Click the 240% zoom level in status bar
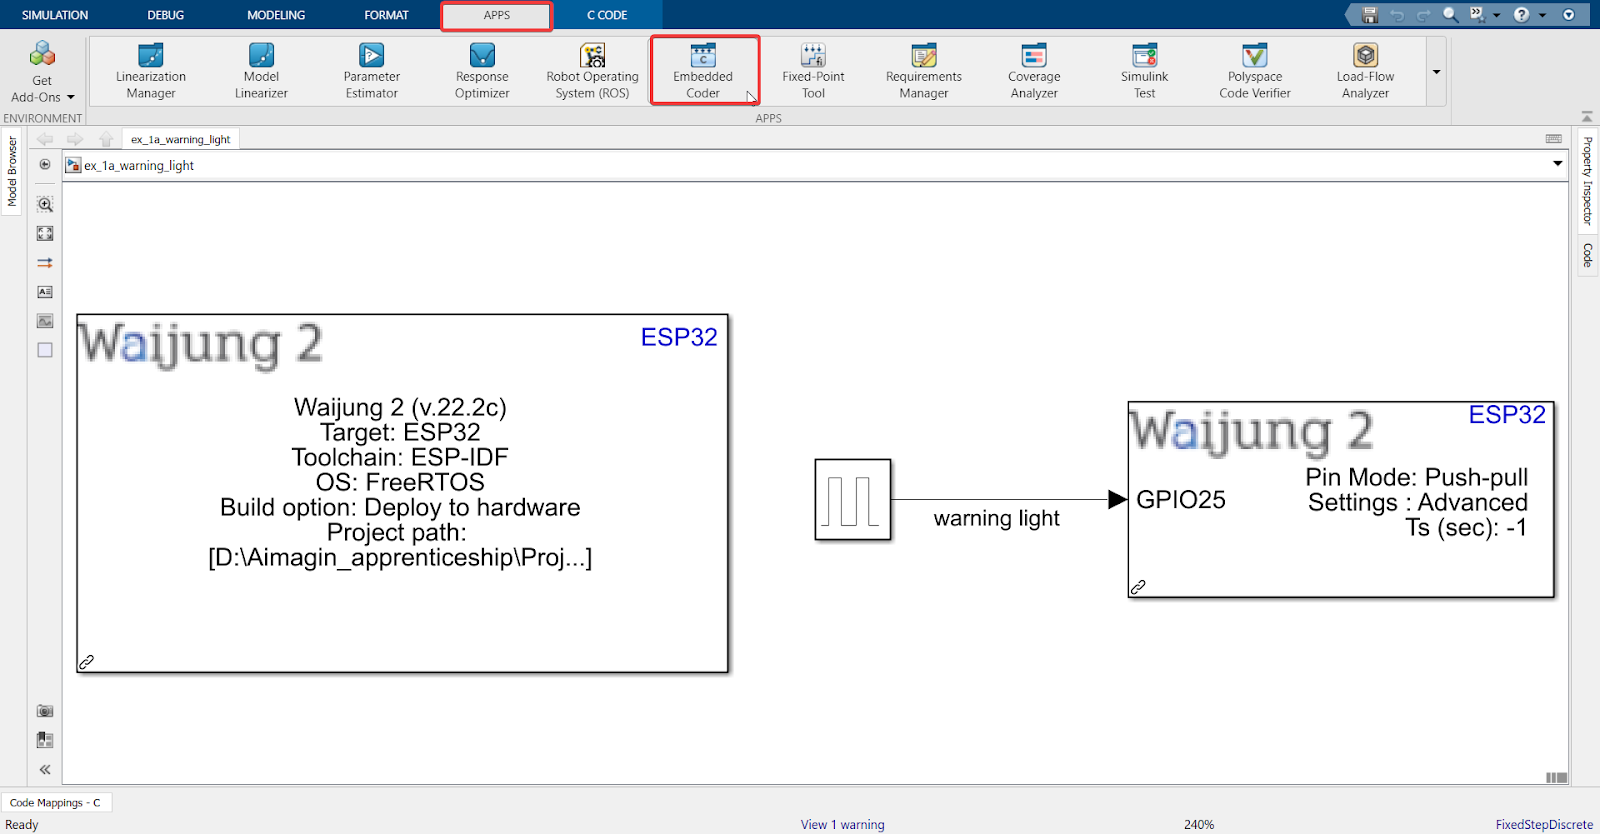 1199,824
